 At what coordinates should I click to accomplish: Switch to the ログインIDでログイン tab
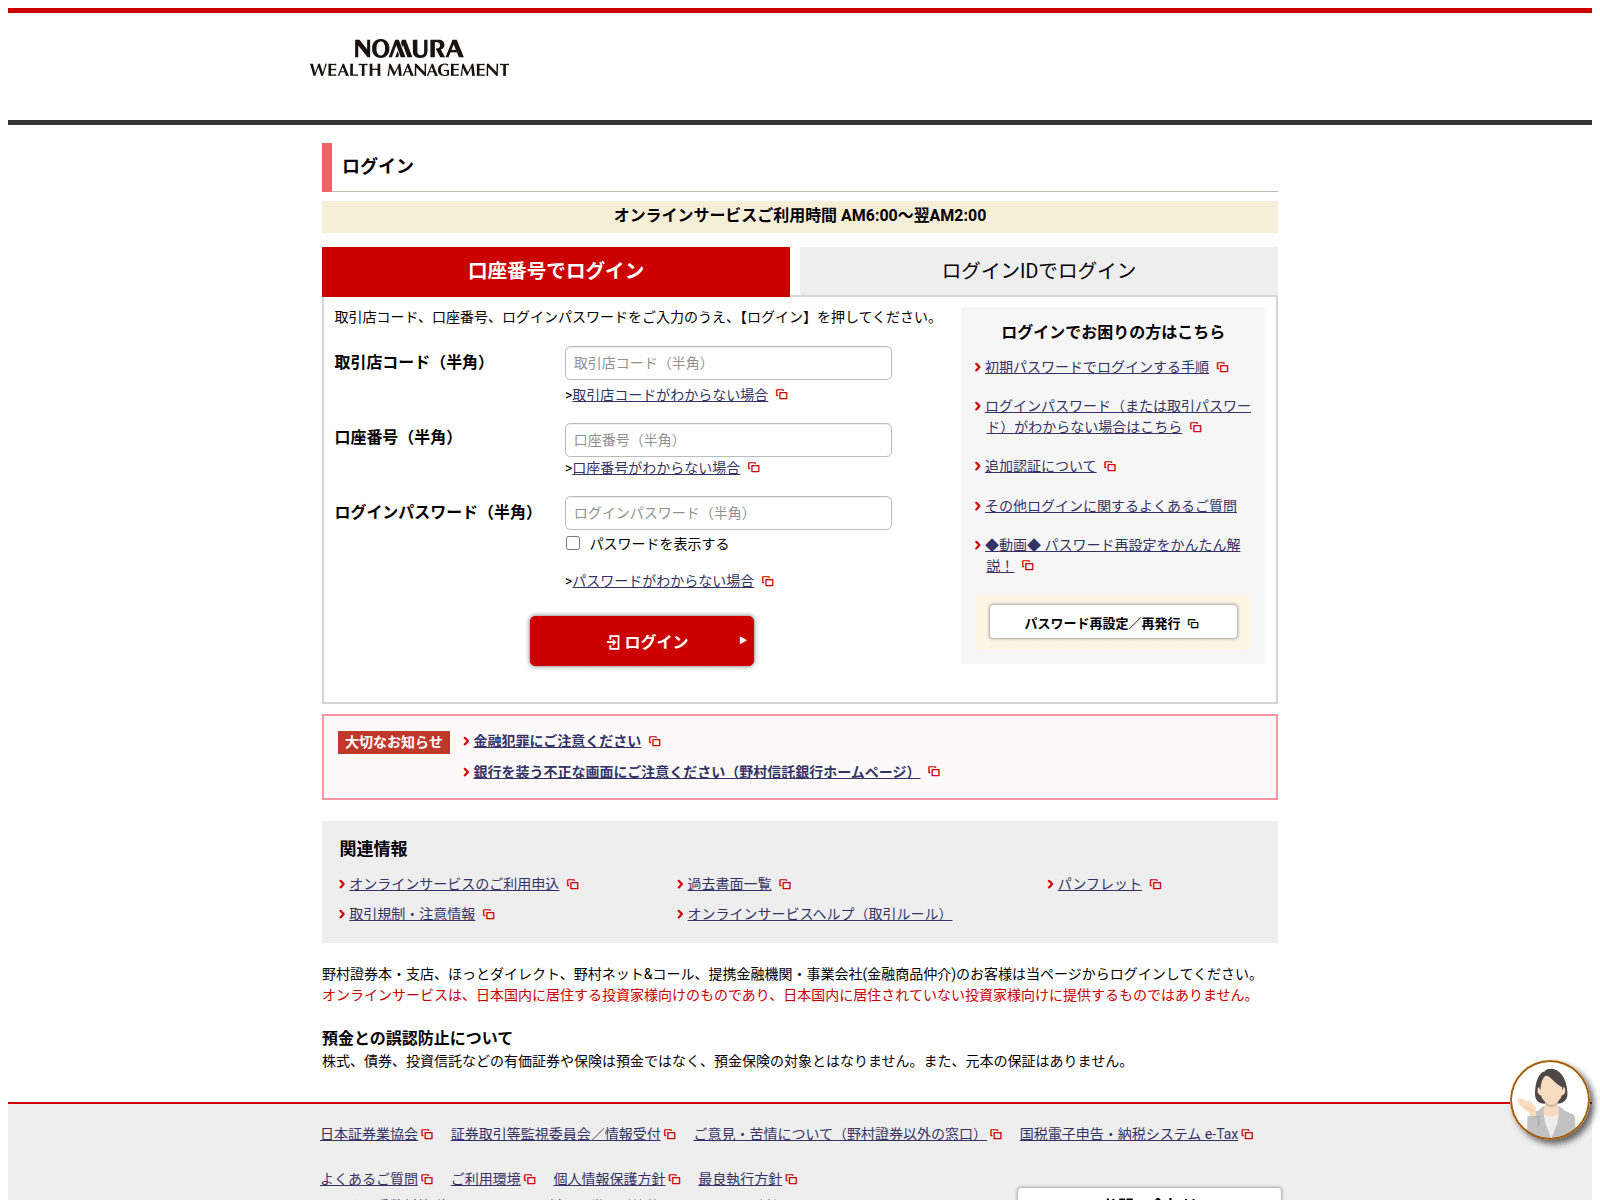coord(1039,271)
